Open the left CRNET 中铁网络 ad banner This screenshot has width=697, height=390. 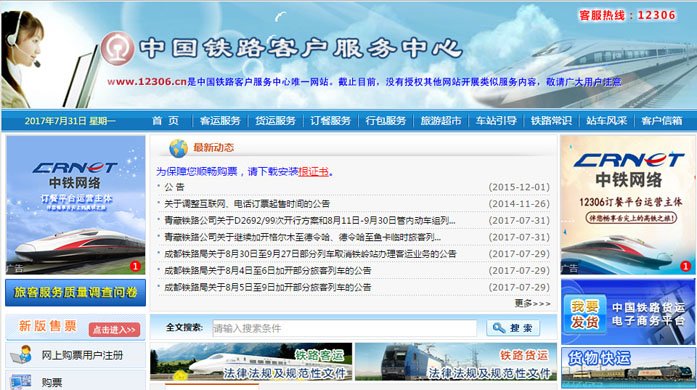pyautogui.click(x=76, y=205)
